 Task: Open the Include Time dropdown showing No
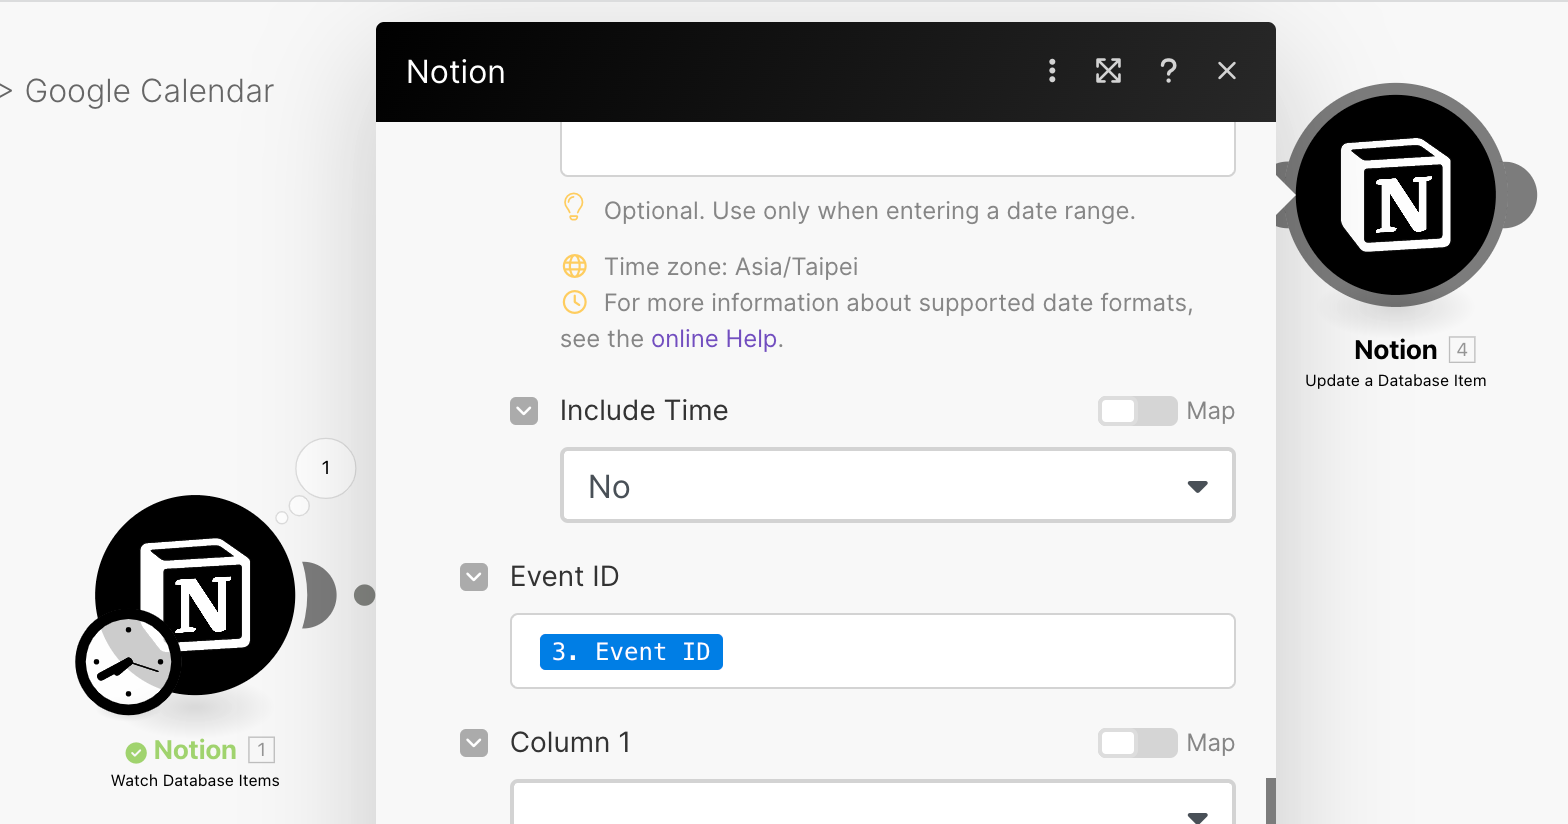897,486
